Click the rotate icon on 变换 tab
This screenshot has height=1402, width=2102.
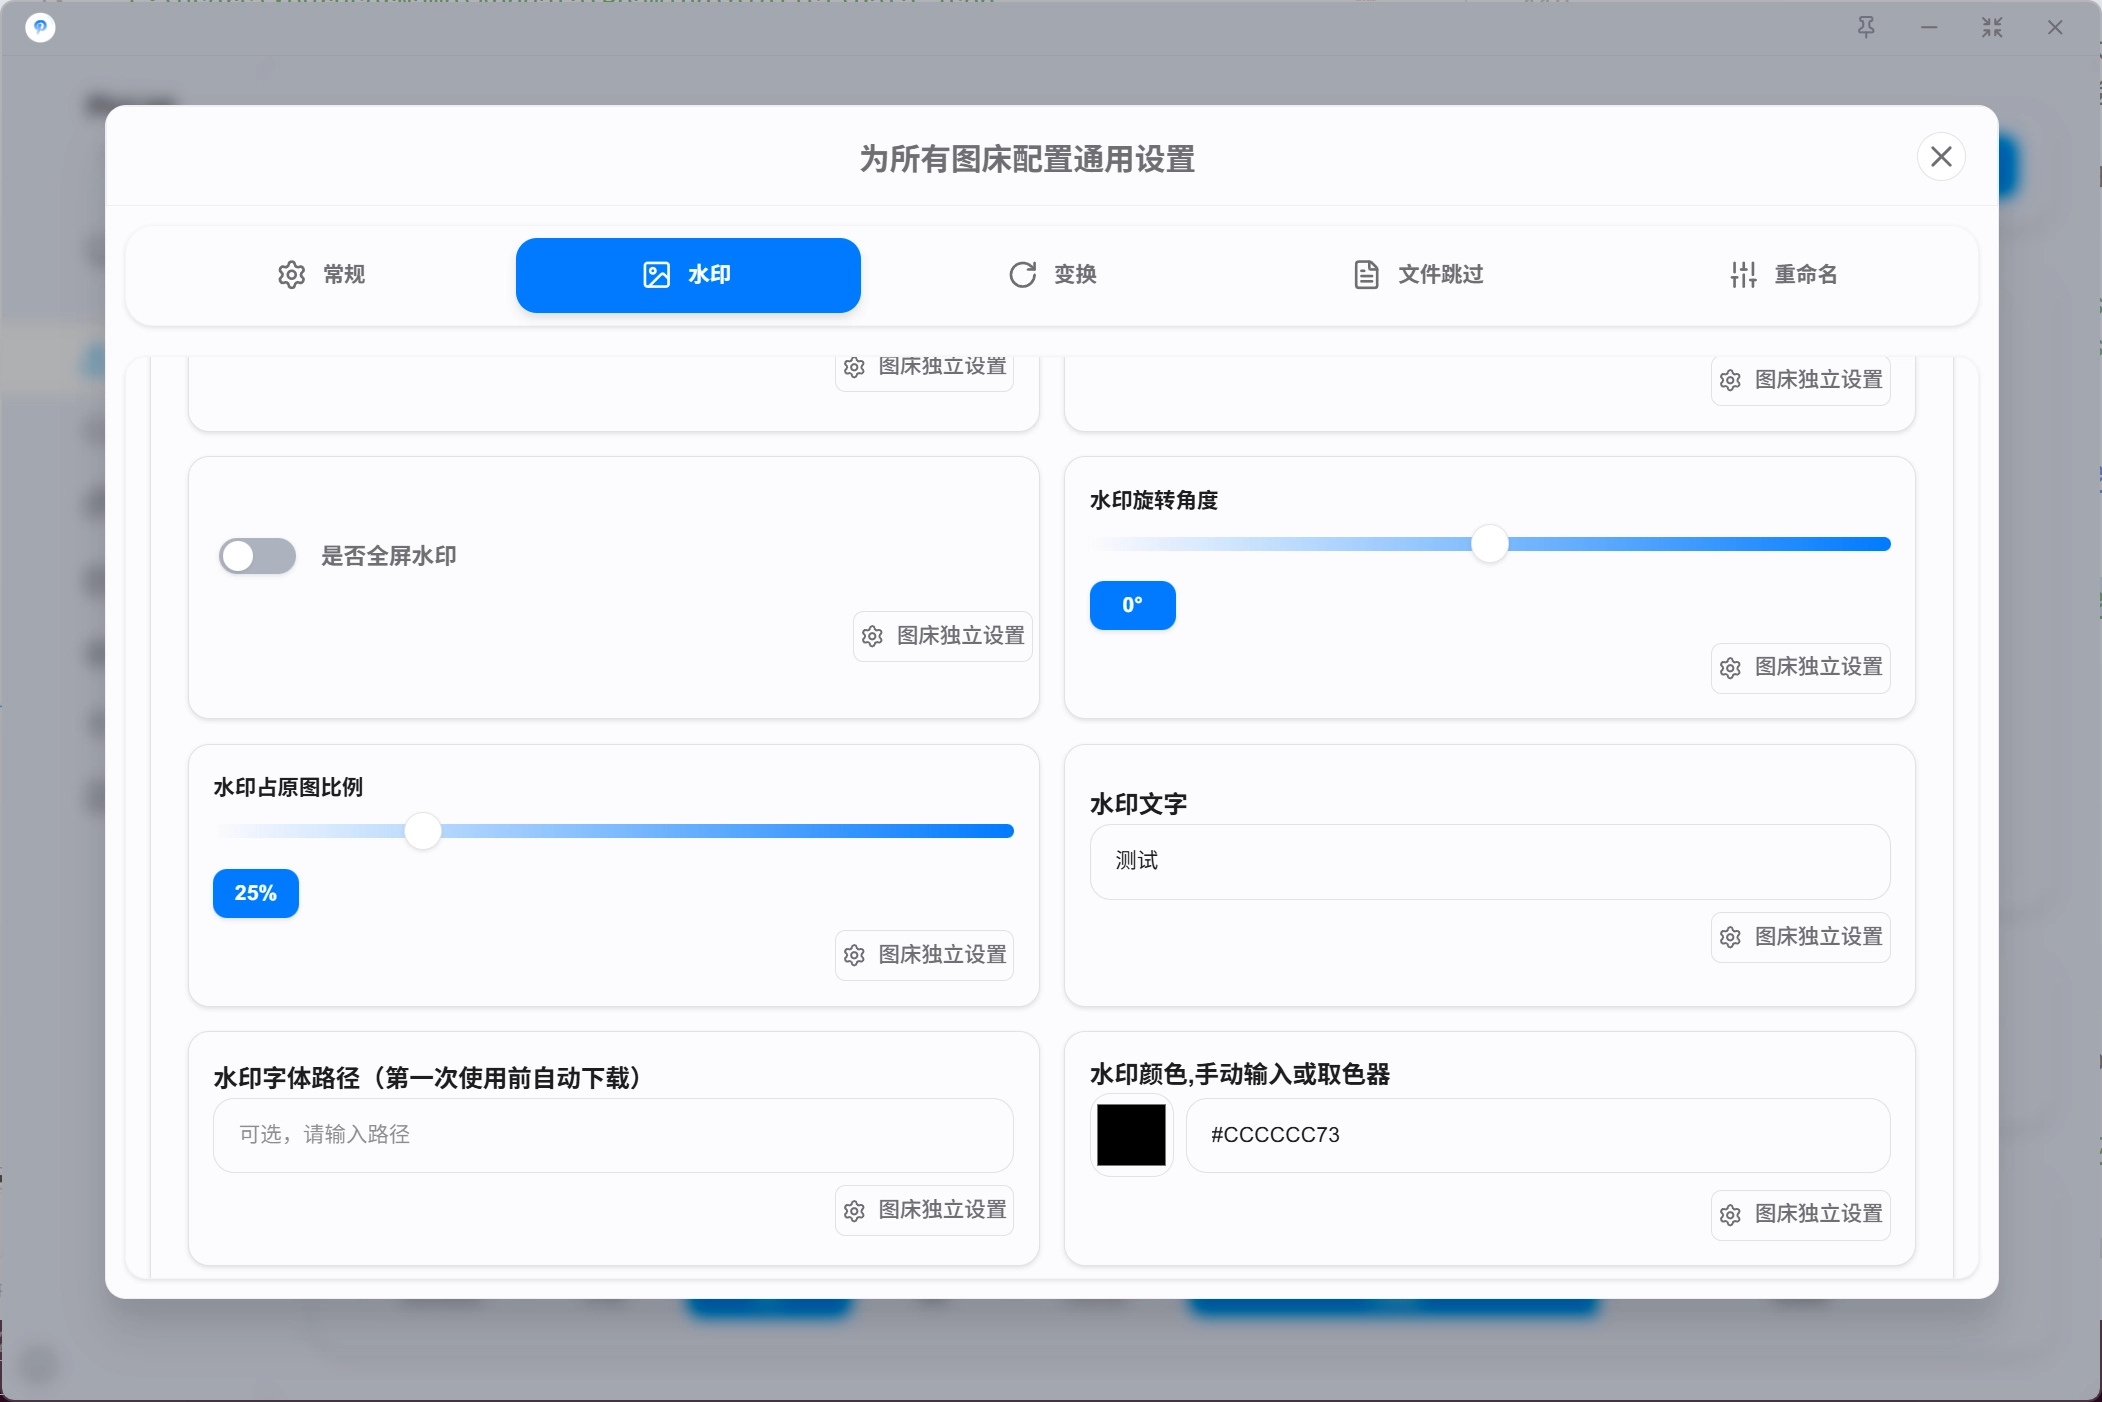pyautogui.click(x=1022, y=275)
